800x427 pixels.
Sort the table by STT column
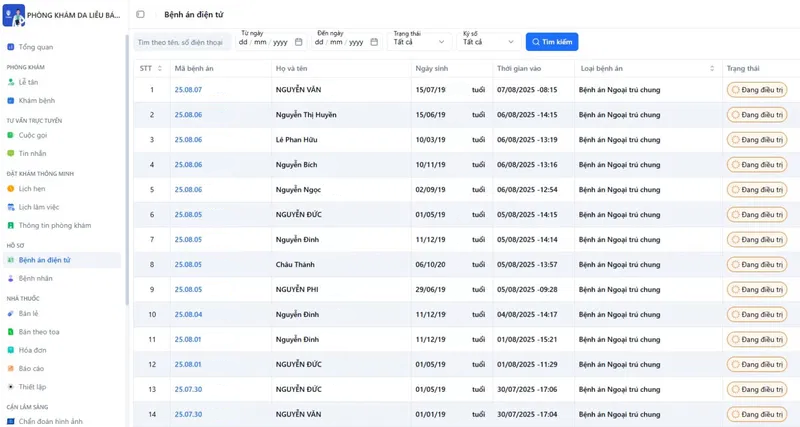160,69
